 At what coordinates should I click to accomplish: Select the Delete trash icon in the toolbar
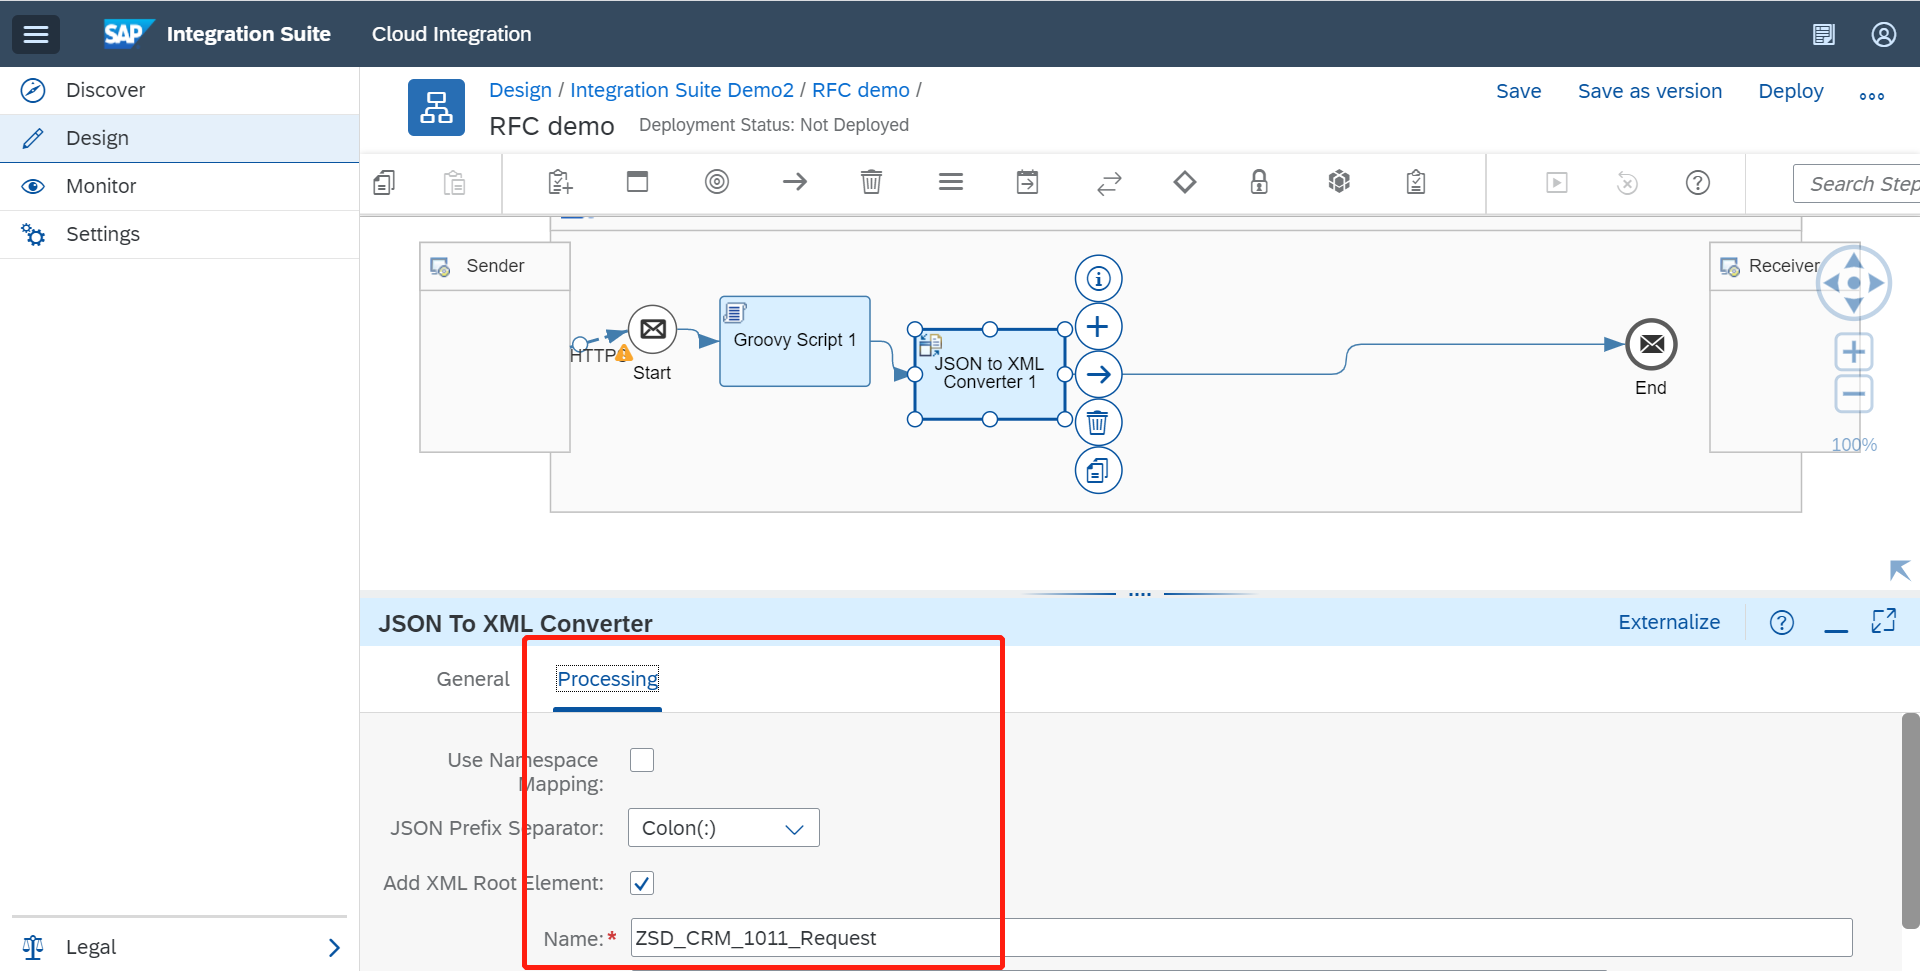pyautogui.click(x=870, y=182)
